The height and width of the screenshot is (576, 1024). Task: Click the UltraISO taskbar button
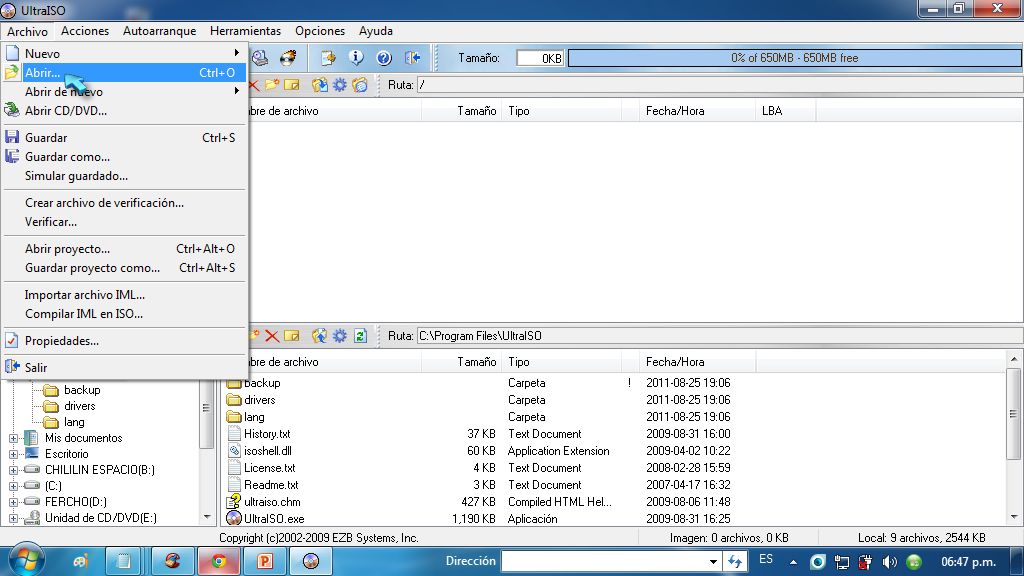click(310, 561)
